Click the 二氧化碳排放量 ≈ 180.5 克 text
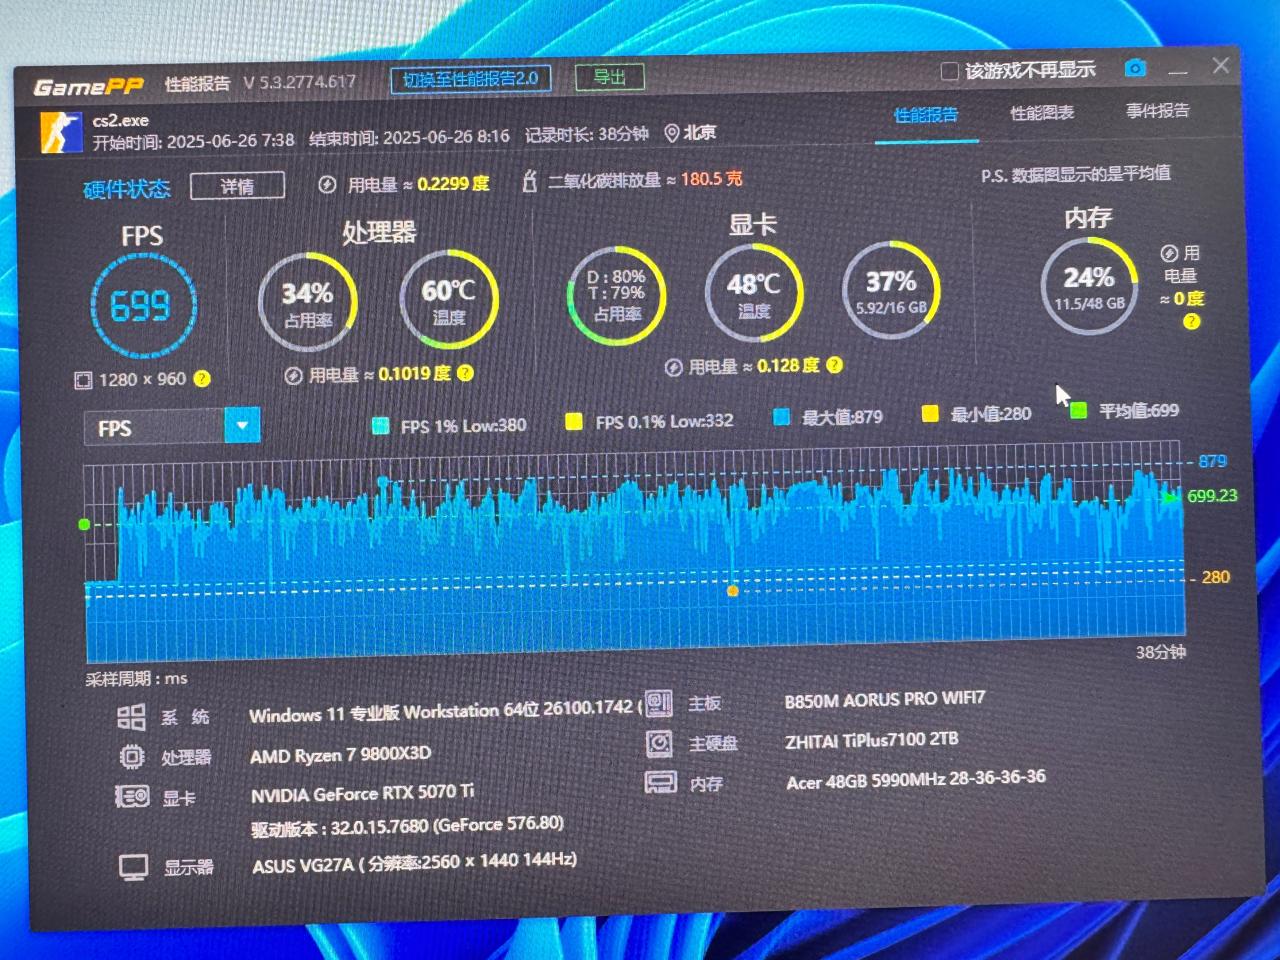 click(645, 180)
